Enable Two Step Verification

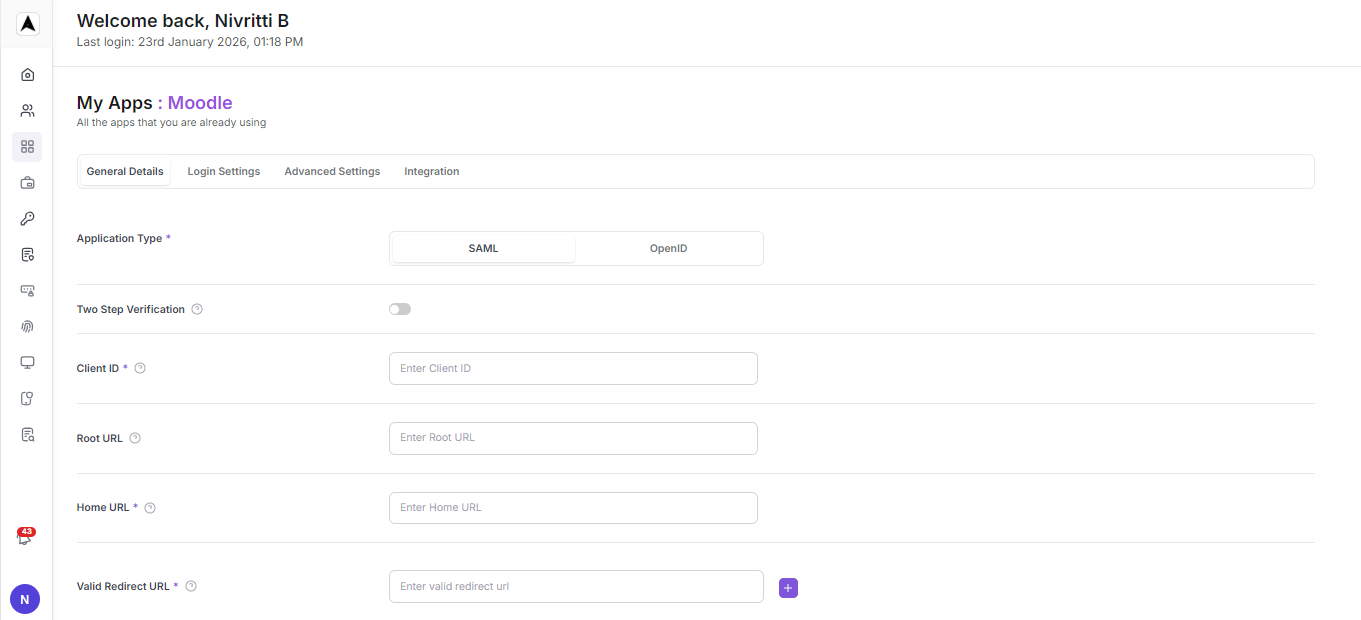(400, 309)
